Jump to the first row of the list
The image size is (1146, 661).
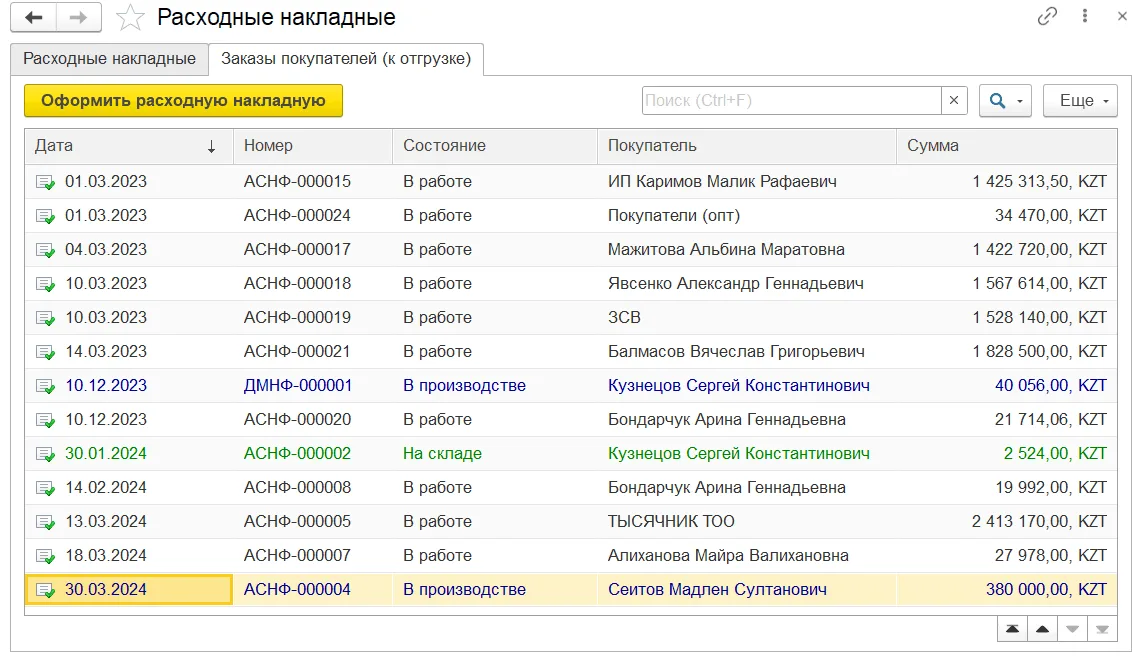point(1012,629)
